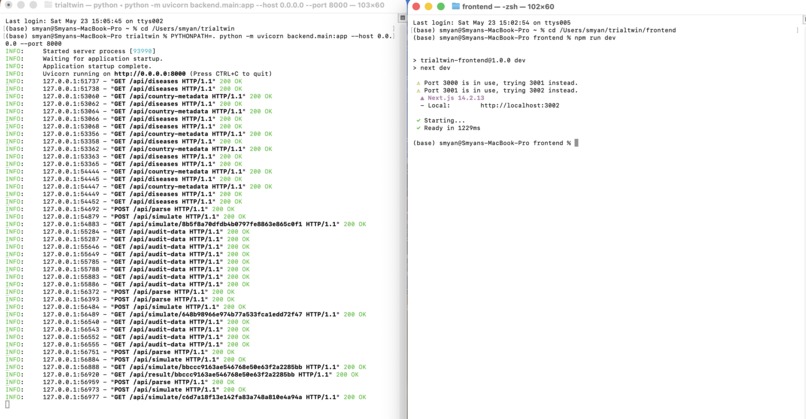Click the frontend shell prompt cursor

pyautogui.click(x=576, y=143)
